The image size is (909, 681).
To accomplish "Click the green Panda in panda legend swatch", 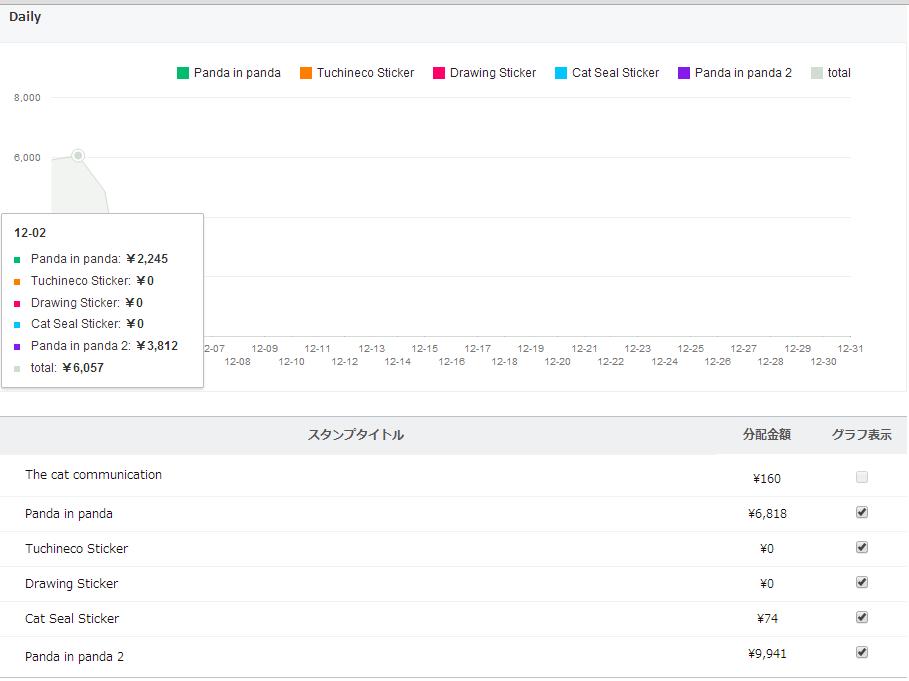I will (183, 73).
